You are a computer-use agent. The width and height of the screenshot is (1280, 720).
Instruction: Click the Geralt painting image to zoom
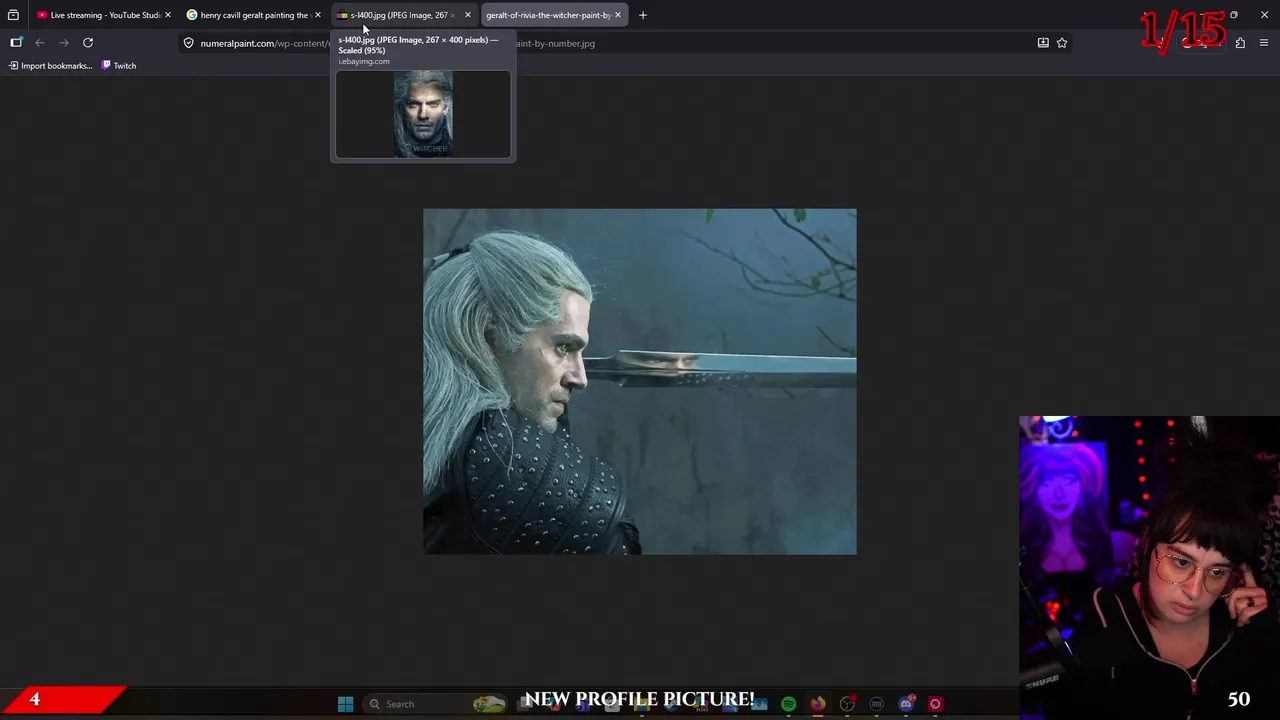click(x=640, y=381)
